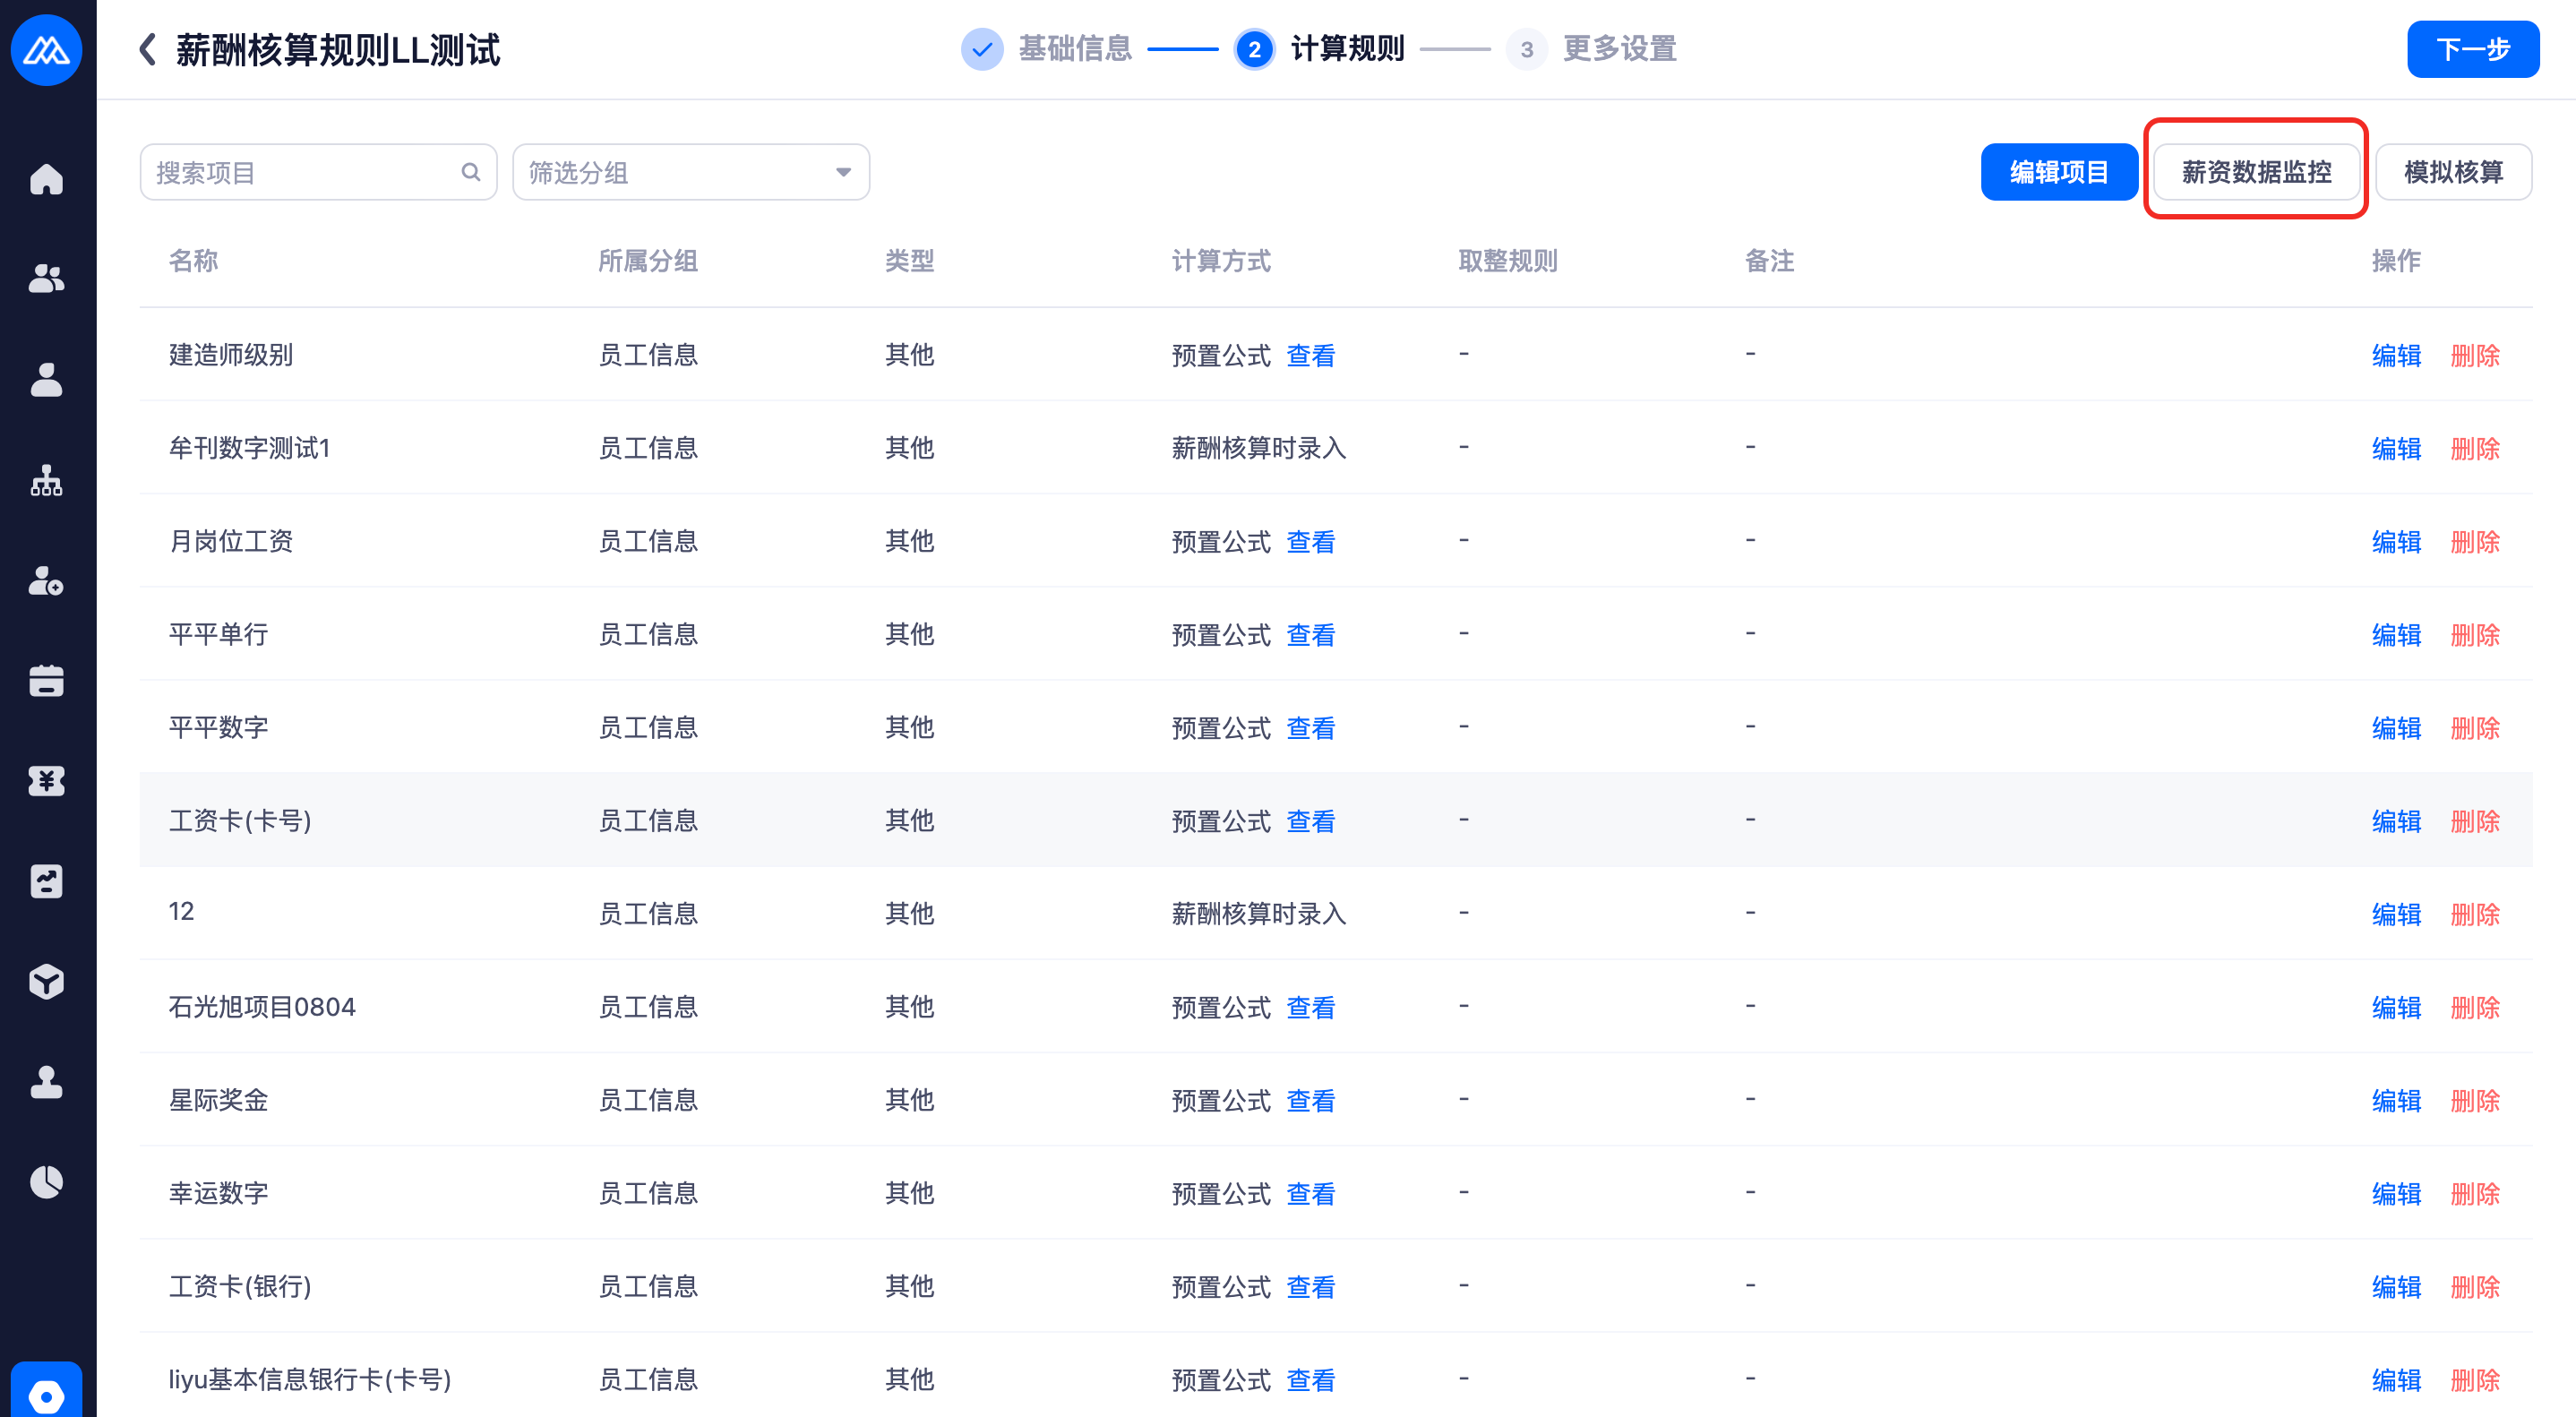Viewport: 2576px width, 1417px height.
Task: Go to the 基础信息 step
Action: 1045,49
